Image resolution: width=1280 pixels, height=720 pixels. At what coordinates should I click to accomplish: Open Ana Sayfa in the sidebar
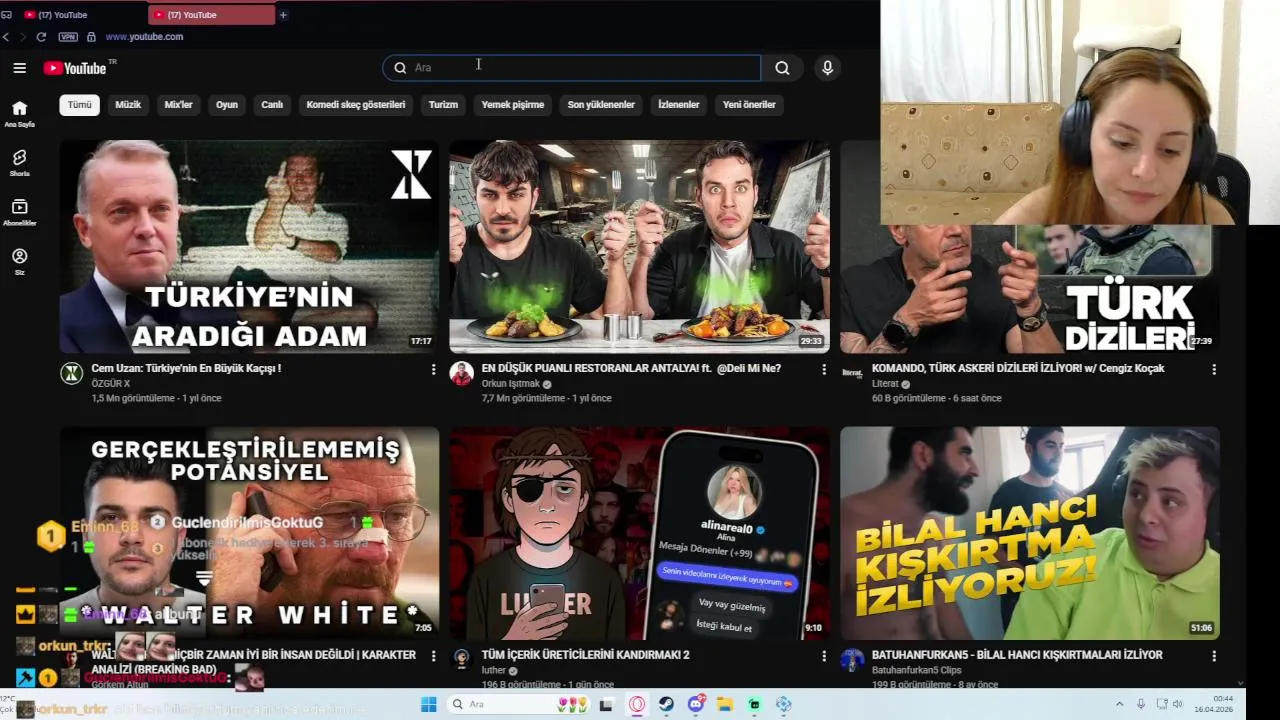point(19,114)
